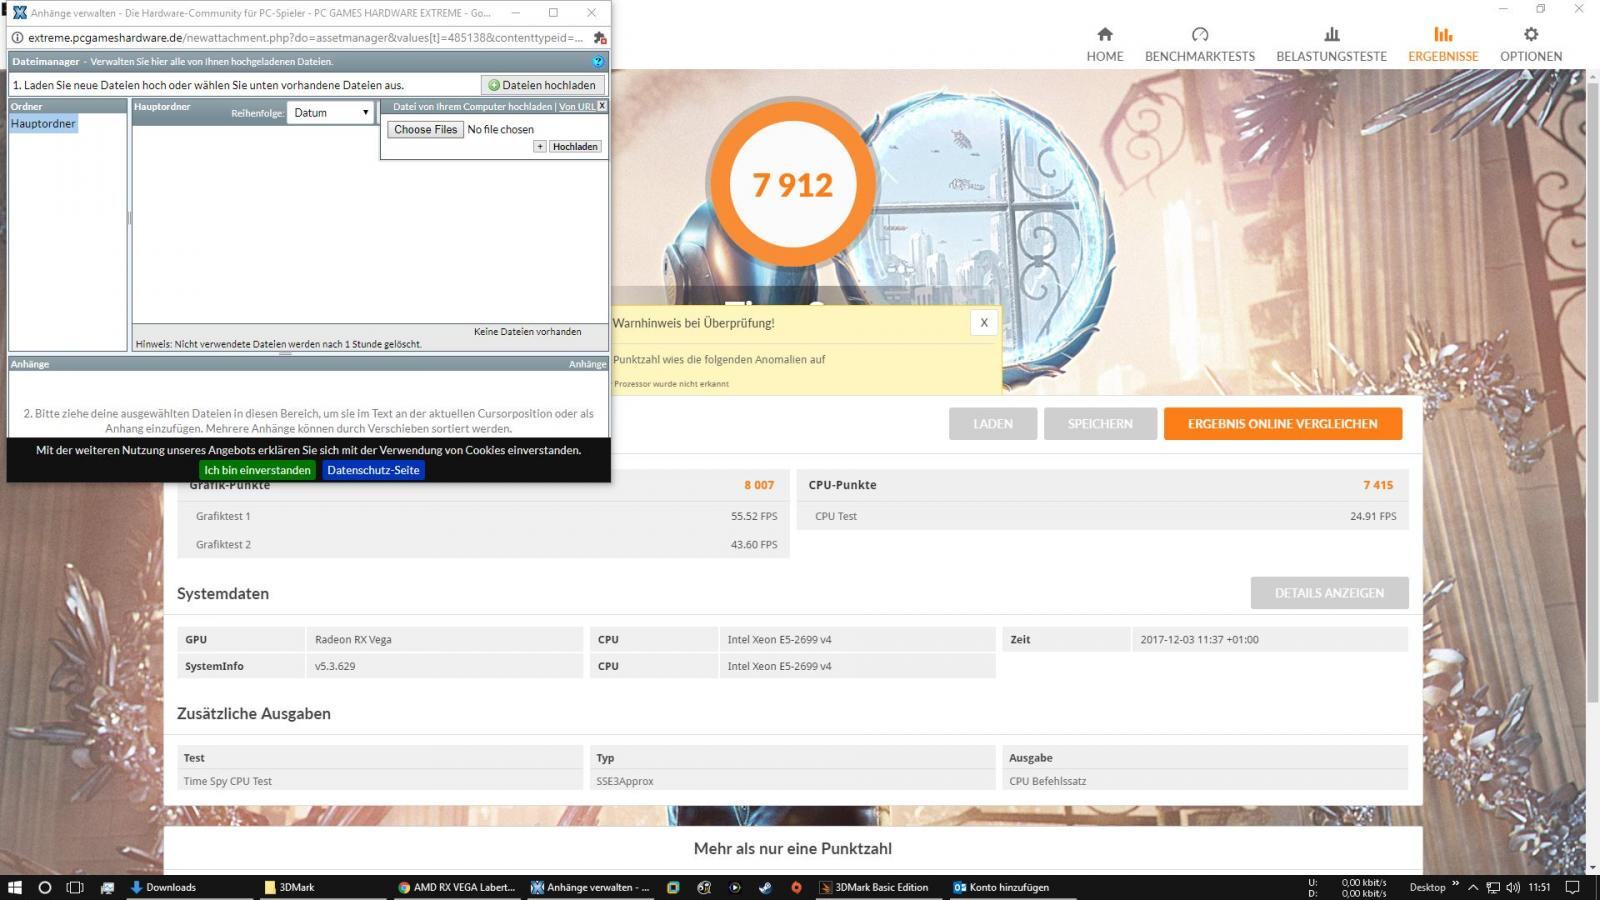Click the green square taskbar icon

click(x=673, y=887)
